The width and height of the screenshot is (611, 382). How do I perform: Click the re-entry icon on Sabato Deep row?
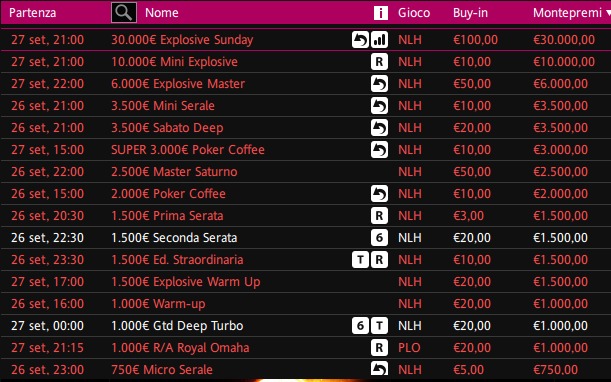coord(379,128)
